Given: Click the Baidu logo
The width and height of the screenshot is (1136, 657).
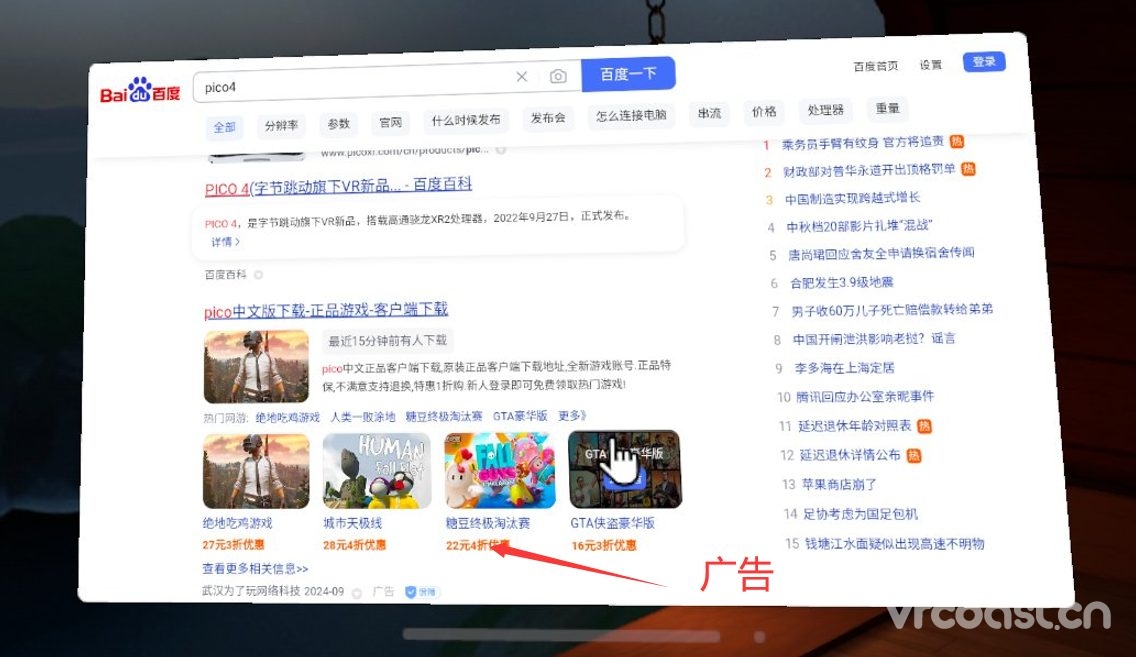Looking at the screenshot, I should [140, 91].
